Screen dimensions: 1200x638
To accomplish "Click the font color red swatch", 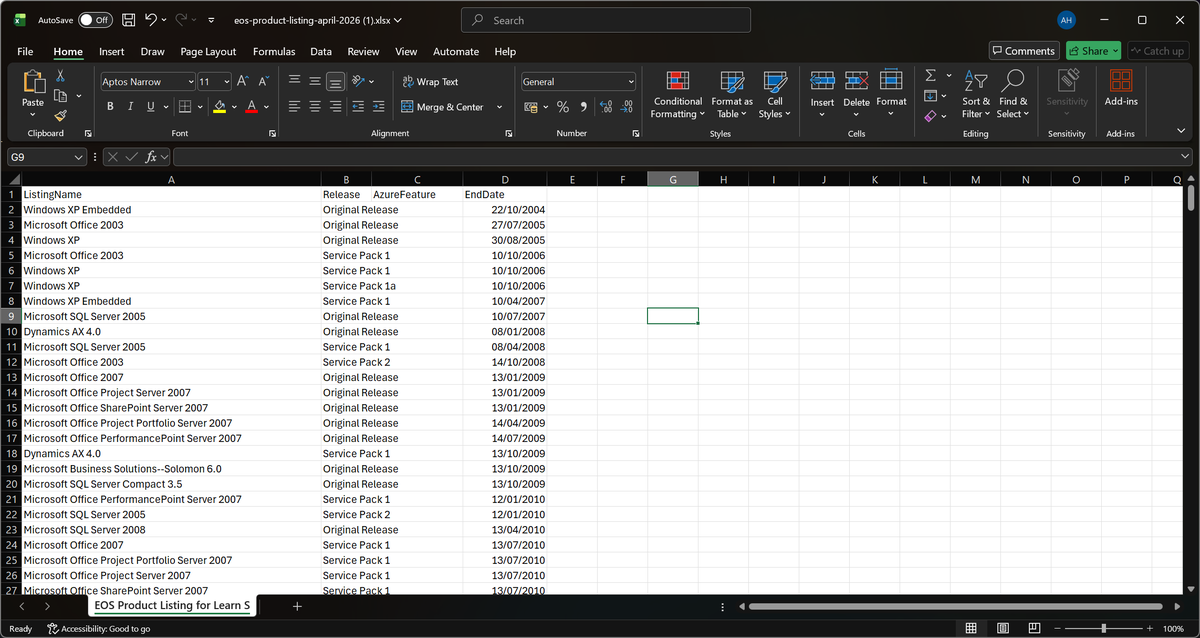I will pyautogui.click(x=252, y=107).
